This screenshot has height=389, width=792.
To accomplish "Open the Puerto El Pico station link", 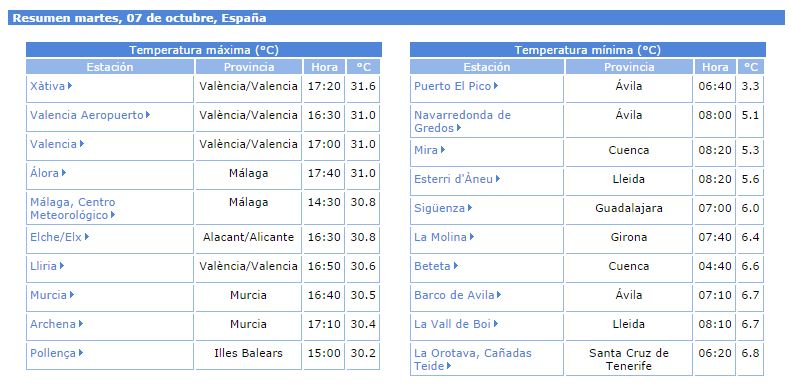I will [453, 86].
